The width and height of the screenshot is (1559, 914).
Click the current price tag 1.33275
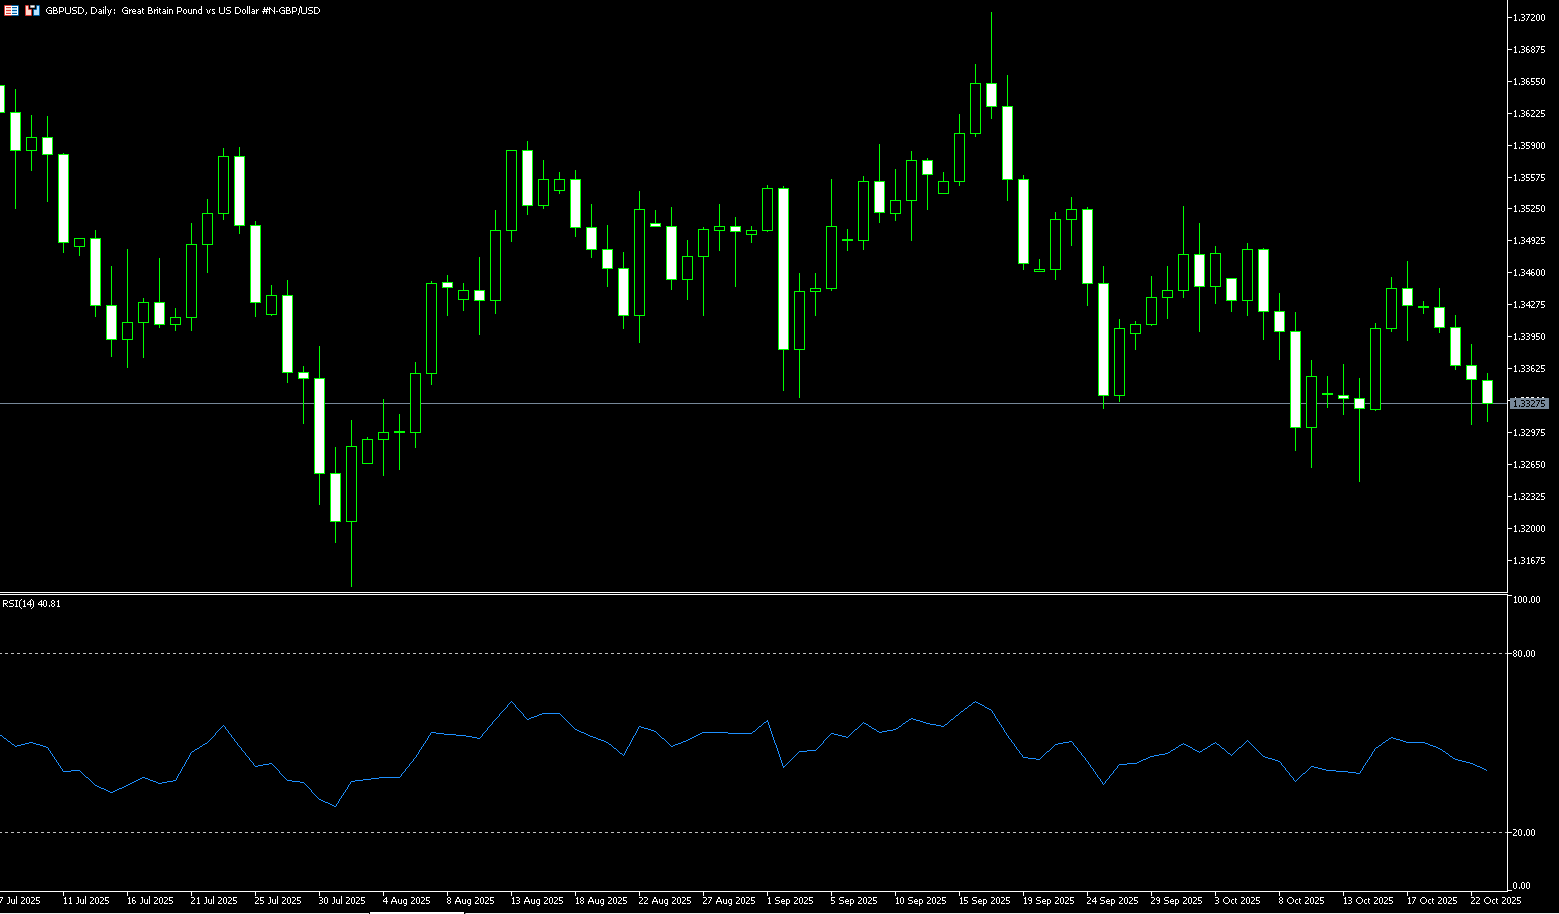[1528, 403]
